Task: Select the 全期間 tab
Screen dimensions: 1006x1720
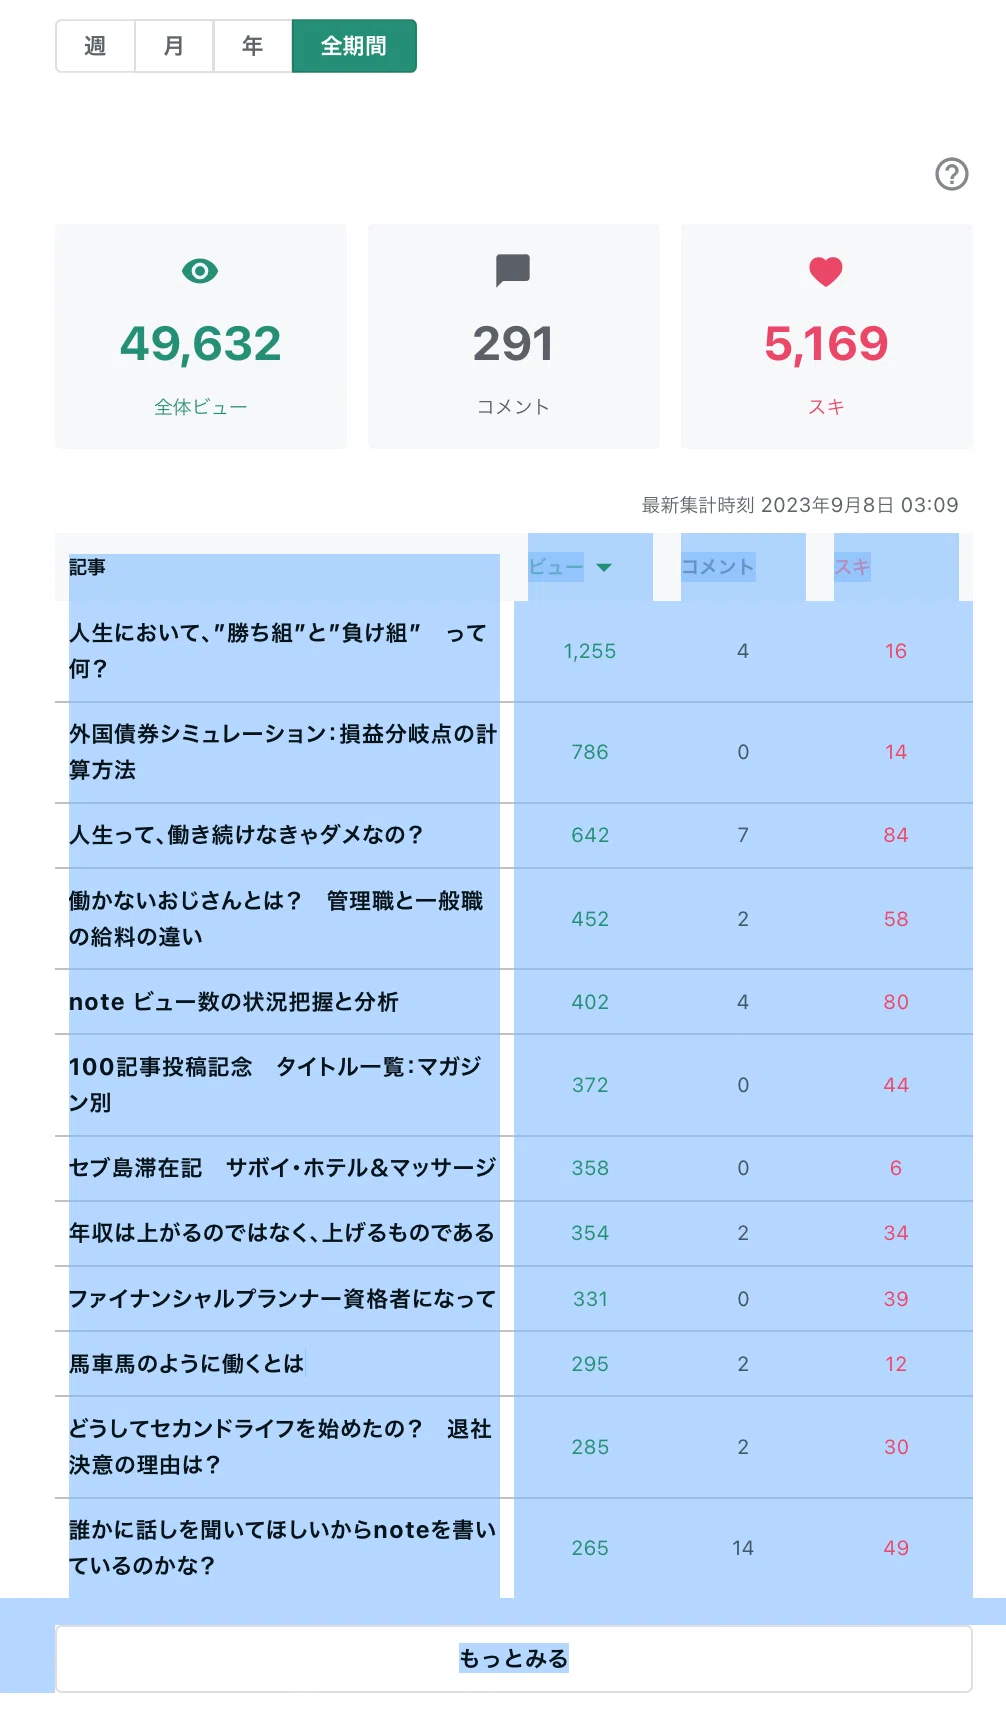Action: pyautogui.click(x=354, y=46)
